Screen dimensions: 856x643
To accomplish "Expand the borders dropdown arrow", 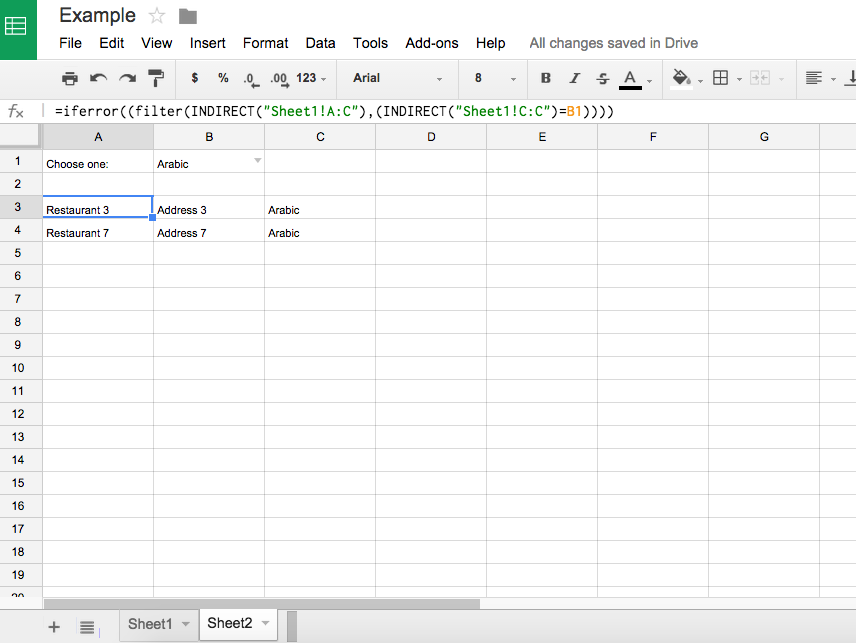I will (739, 80).
